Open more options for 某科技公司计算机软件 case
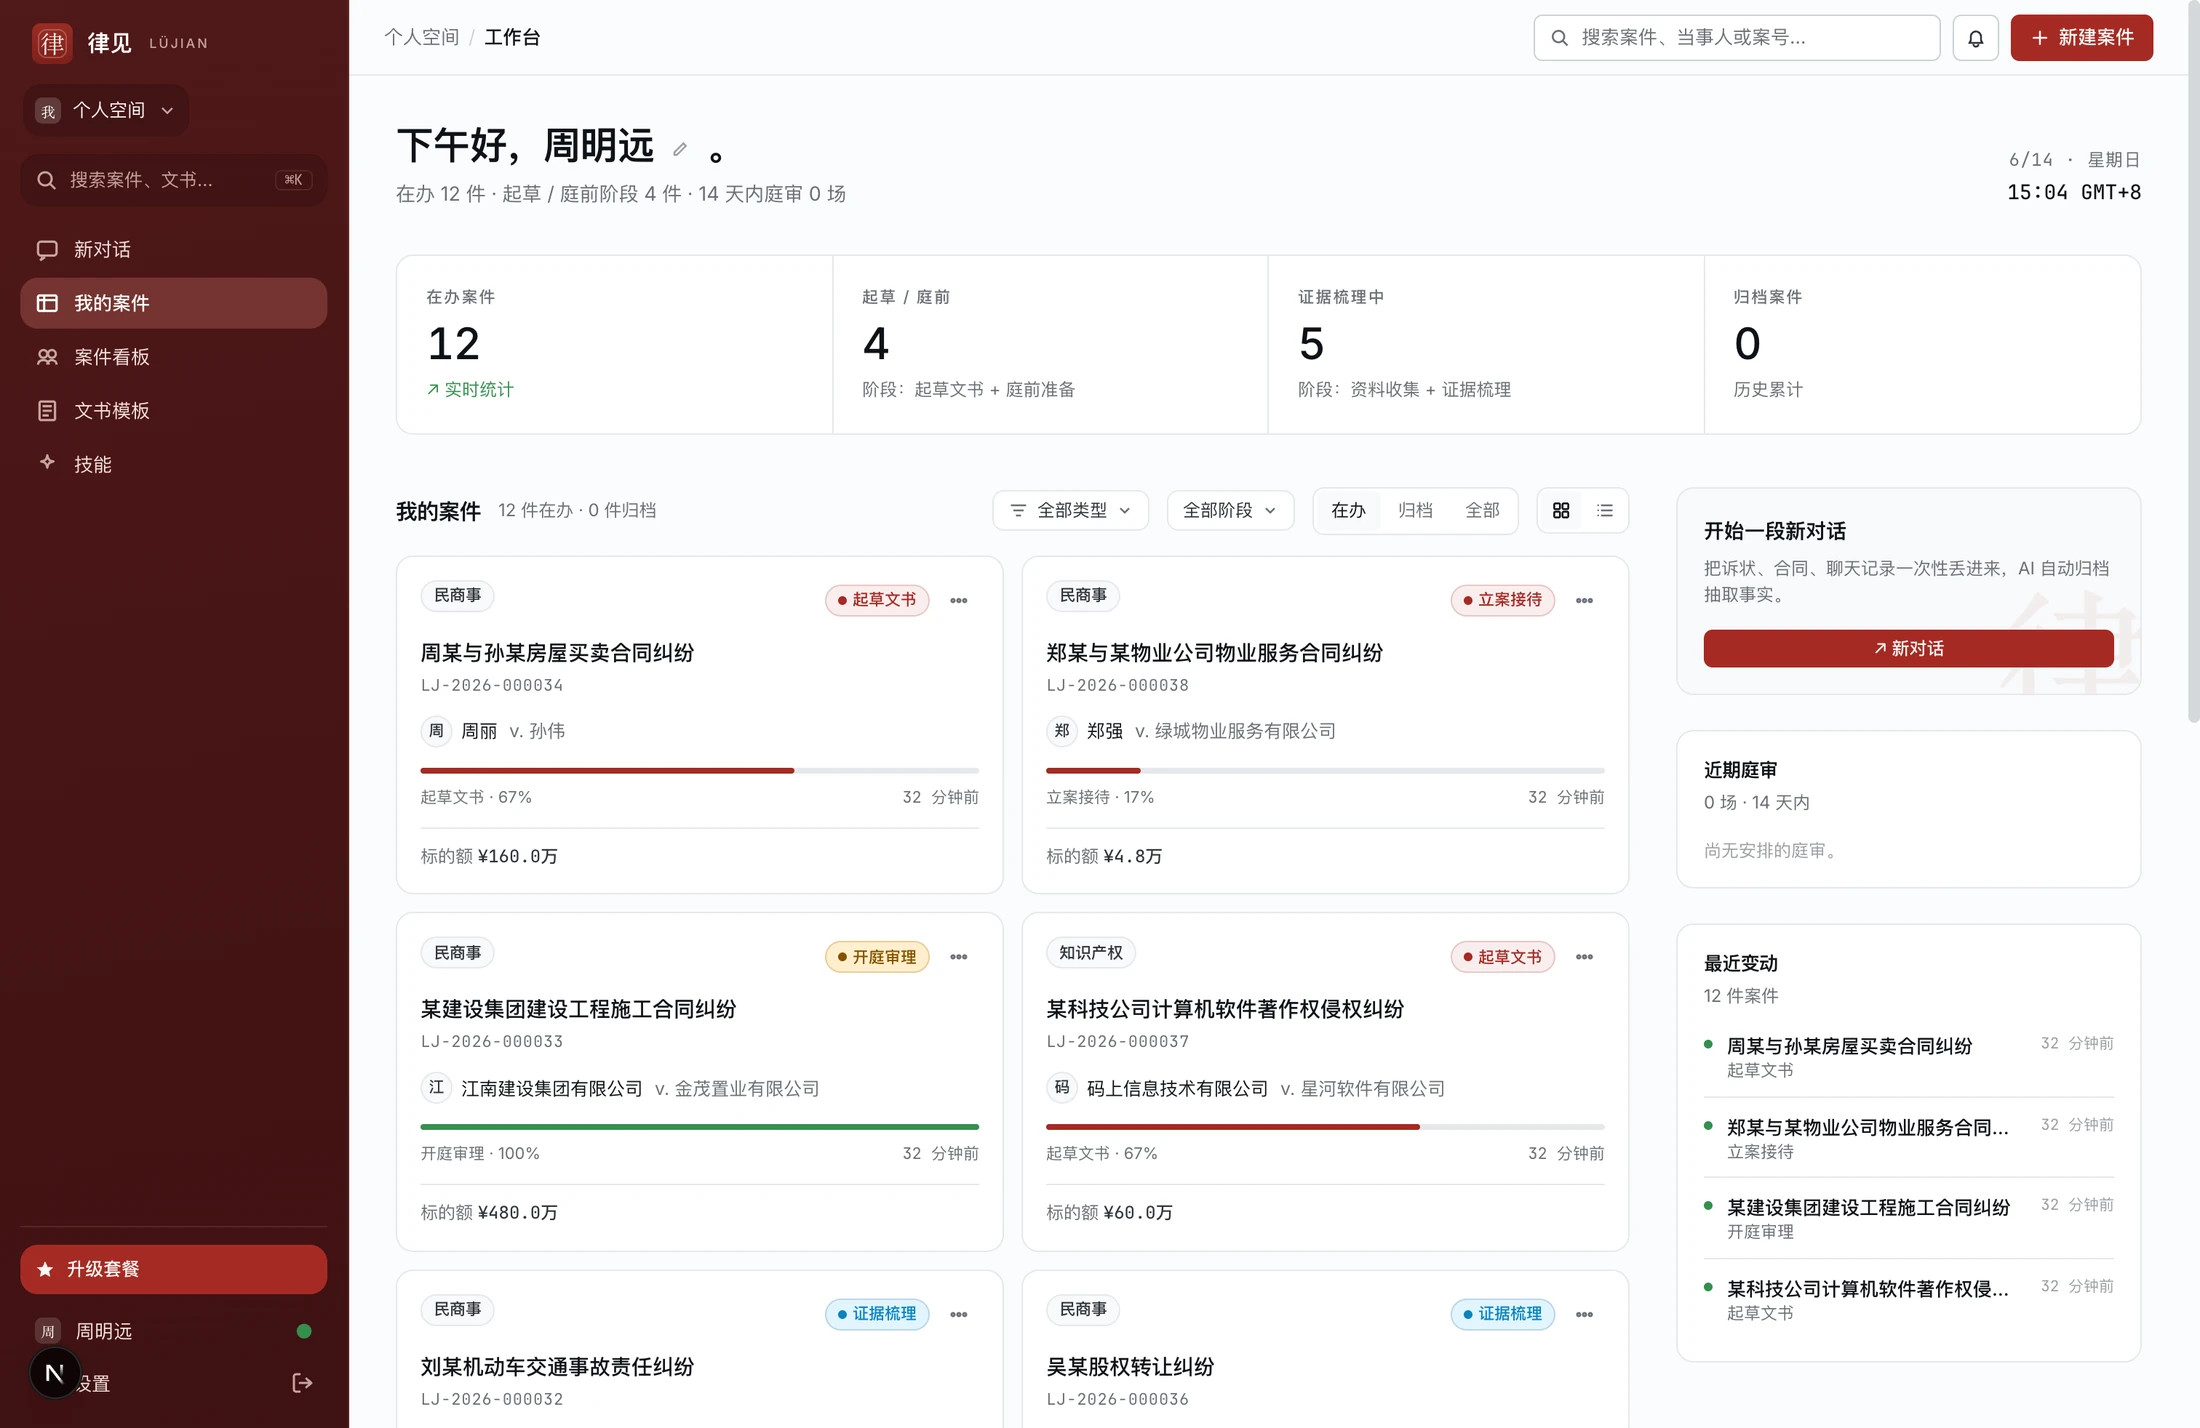 tap(1584, 957)
